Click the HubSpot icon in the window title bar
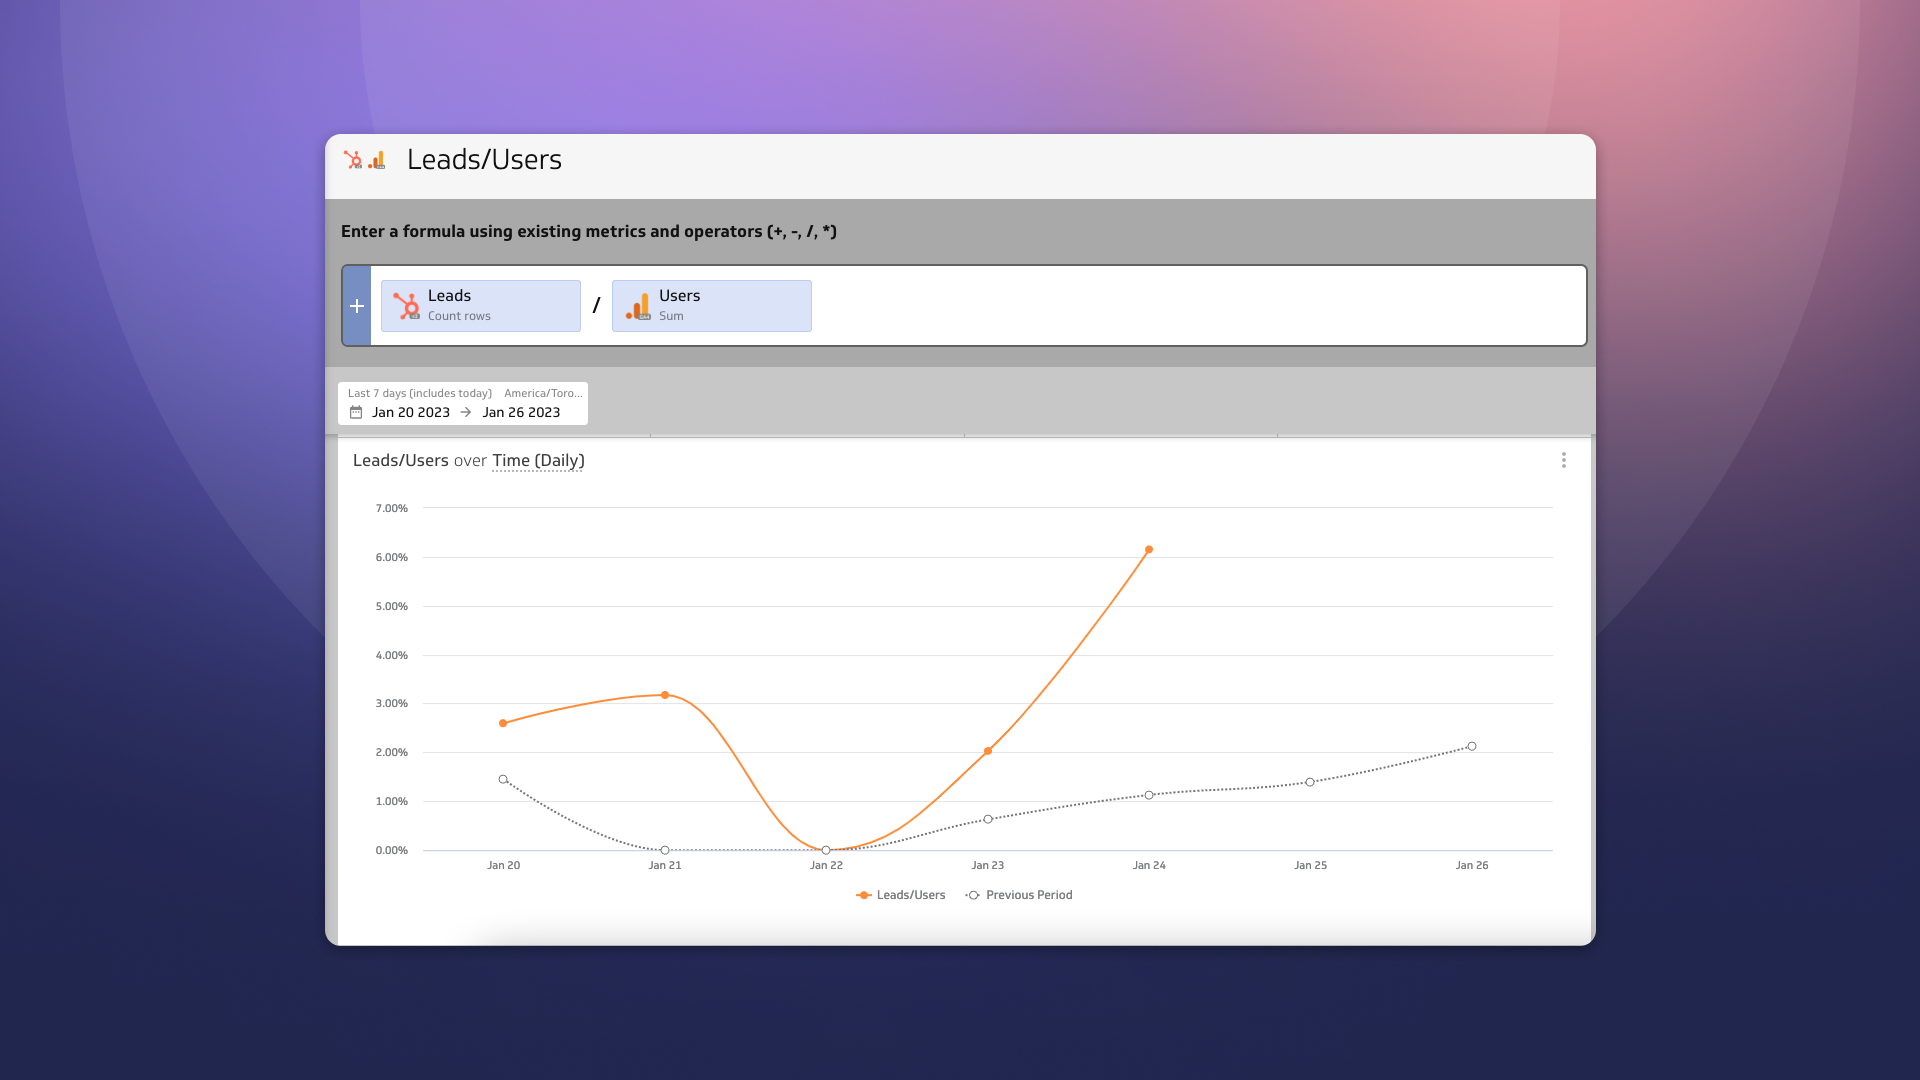The height and width of the screenshot is (1080, 1920). pyautogui.click(x=354, y=159)
